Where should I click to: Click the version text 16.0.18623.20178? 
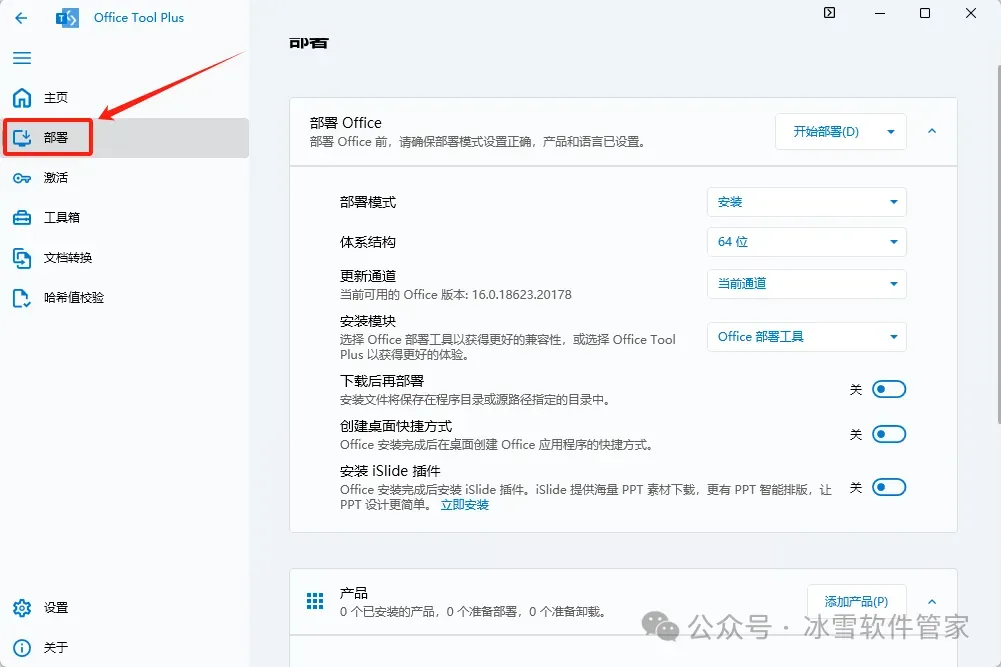(522, 295)
